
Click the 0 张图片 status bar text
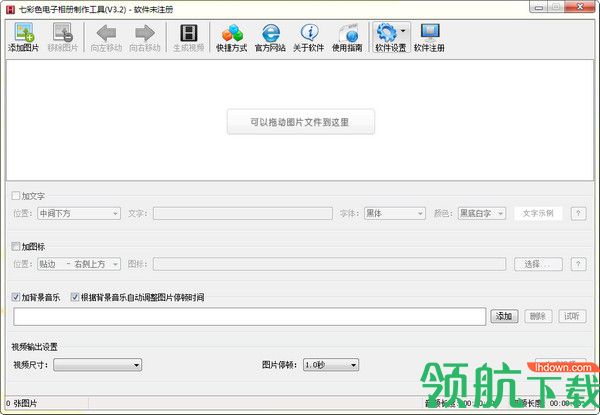point(21,403)
